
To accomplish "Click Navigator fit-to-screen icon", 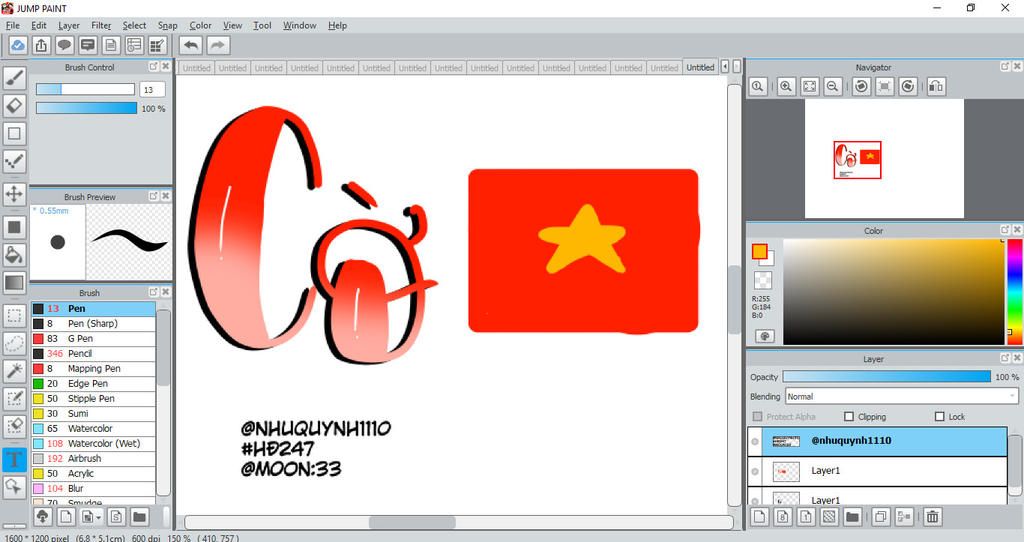I will 809,86.
